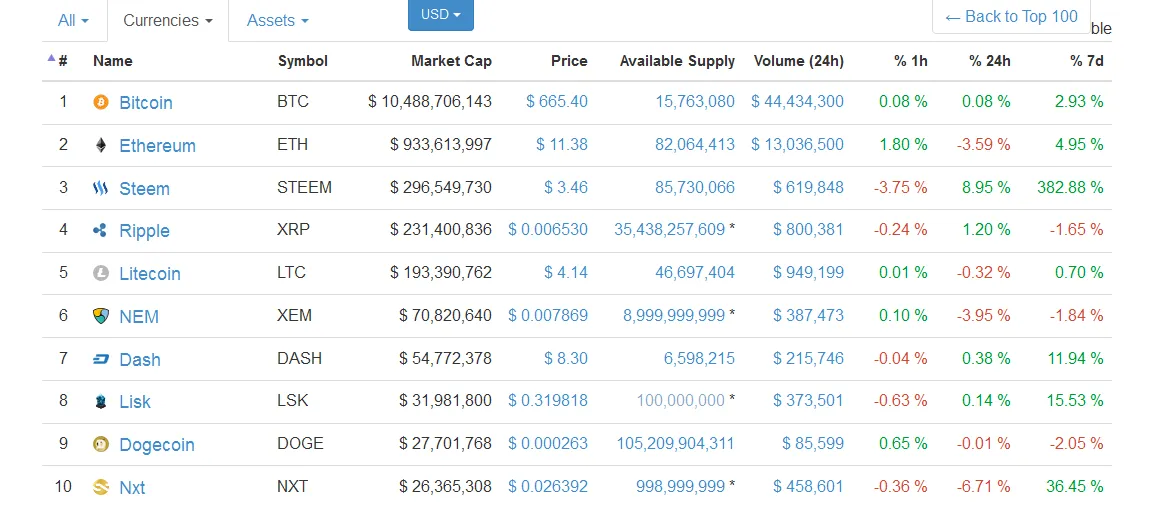Open the USD currency selector

pyautogui.click(x=441, y=15)
